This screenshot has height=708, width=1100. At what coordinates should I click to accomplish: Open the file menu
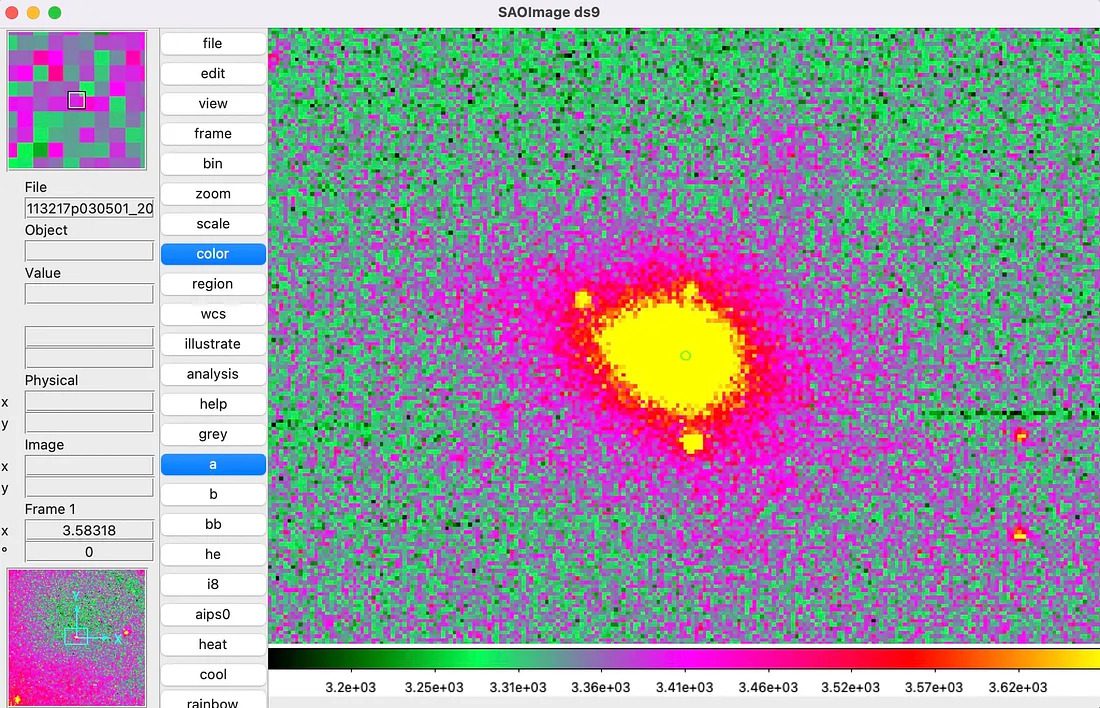pos(213,43)
